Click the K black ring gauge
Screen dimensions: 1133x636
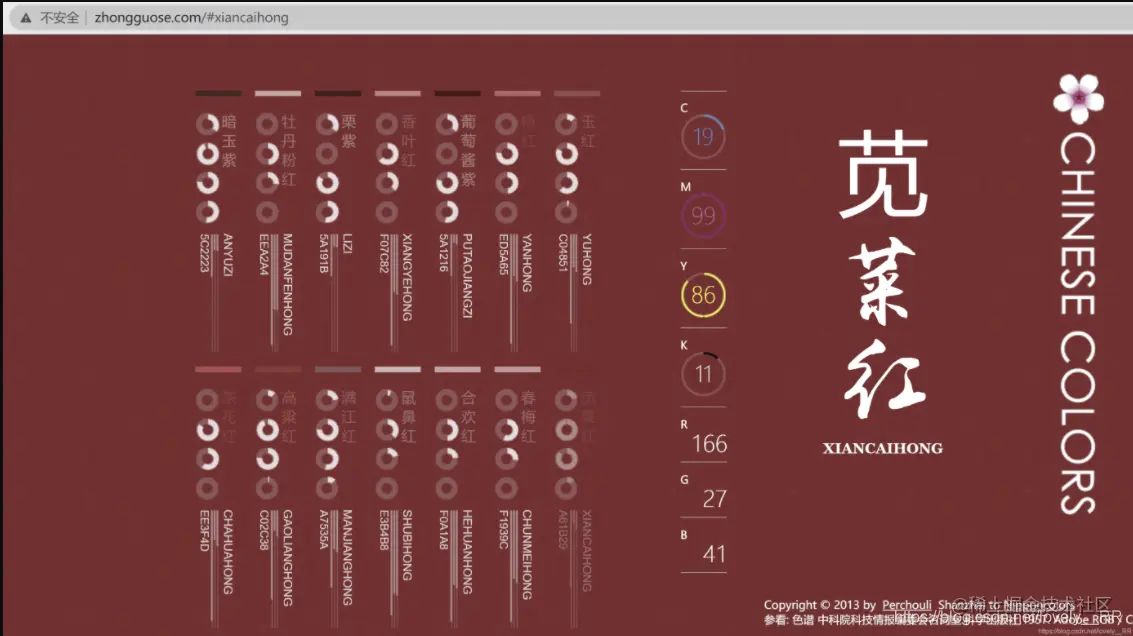point(702,373)
